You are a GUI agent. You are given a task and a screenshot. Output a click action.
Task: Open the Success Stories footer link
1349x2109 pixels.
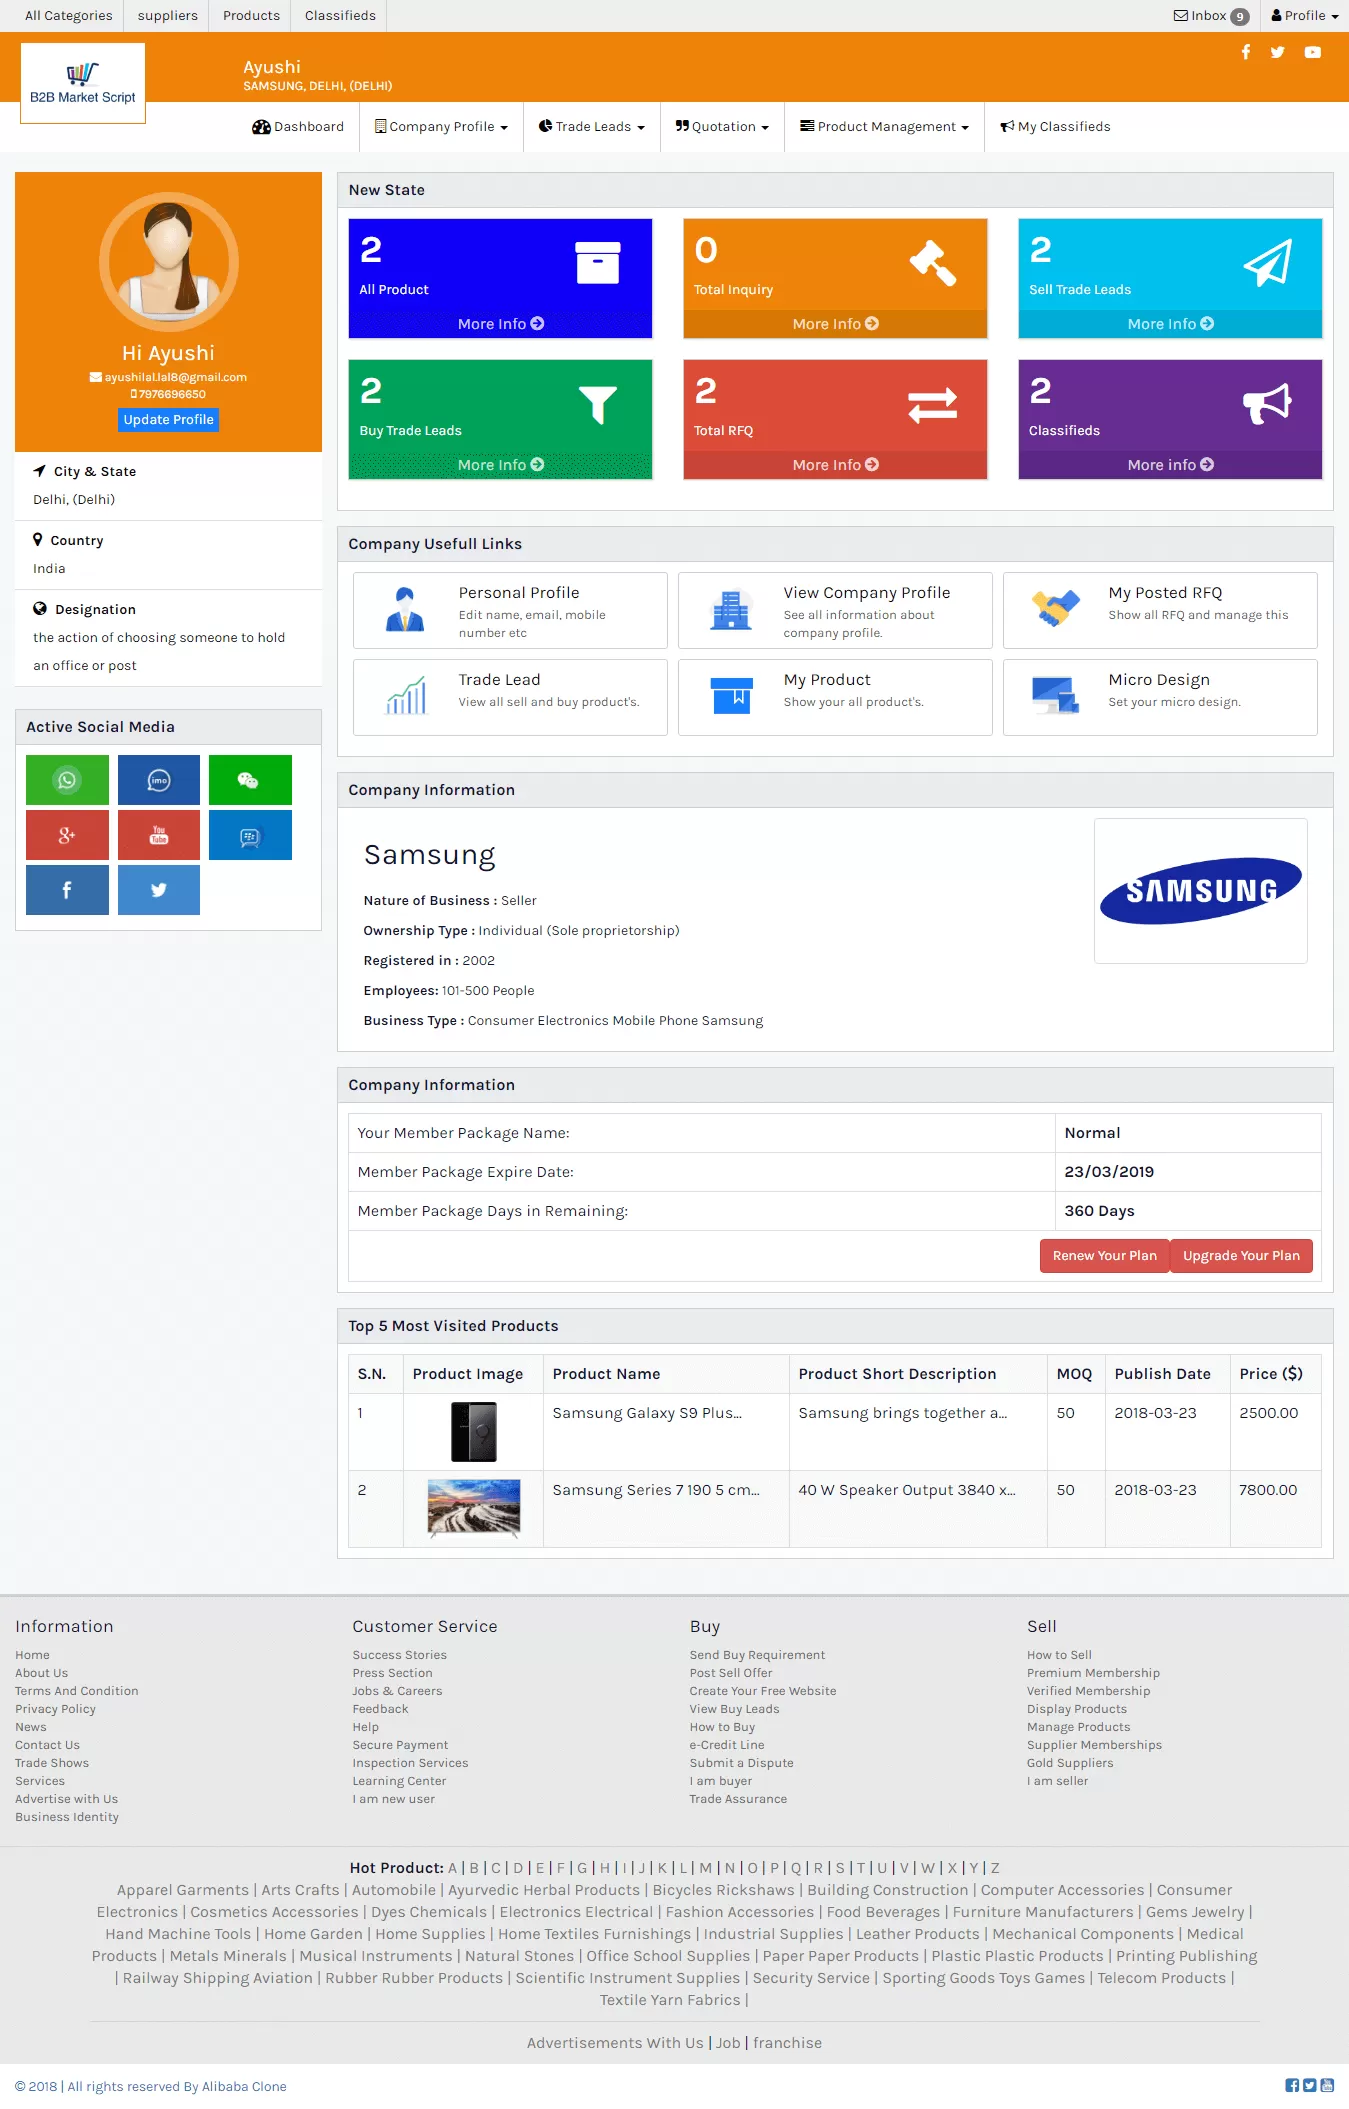399,1655
